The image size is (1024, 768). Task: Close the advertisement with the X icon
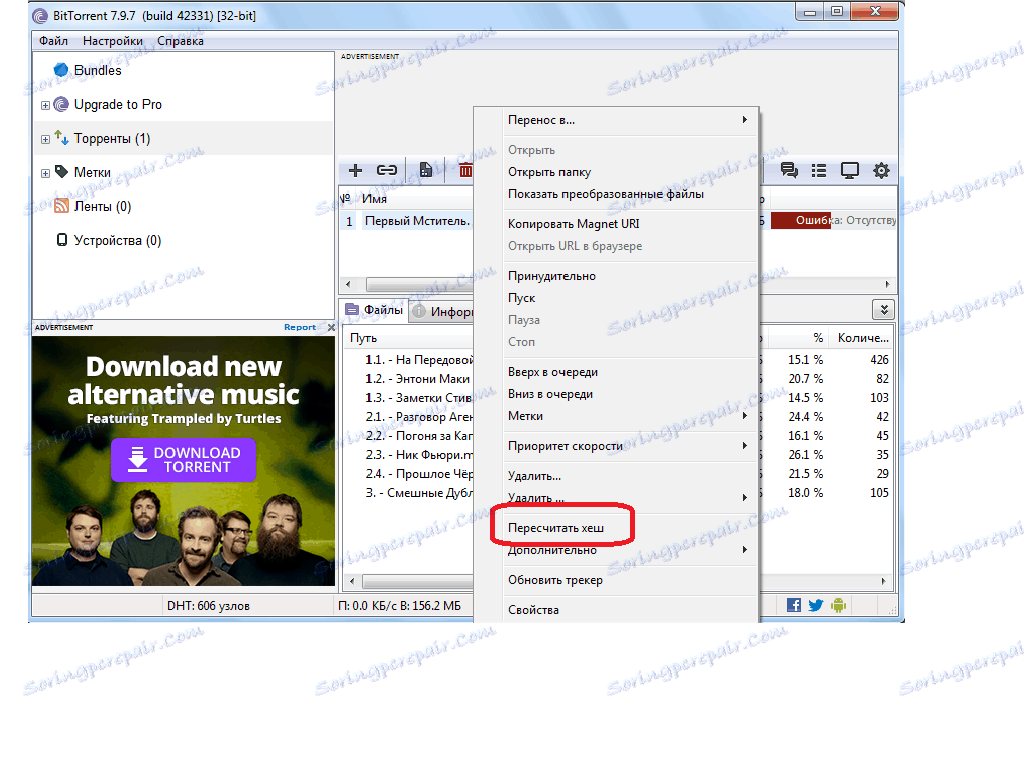click(331, 327)
